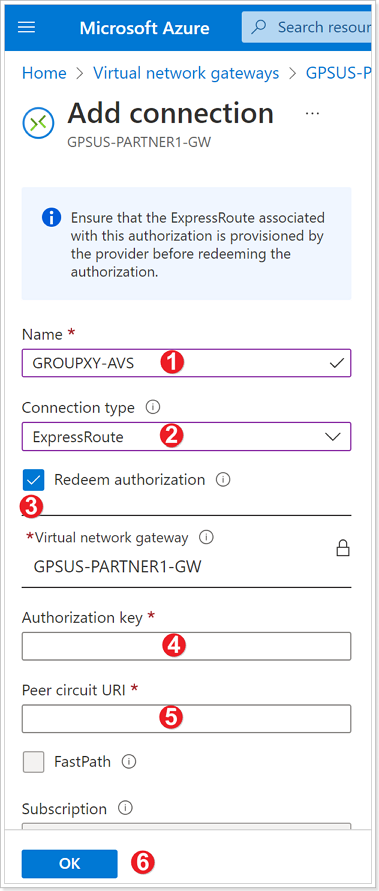Click the GPSUS-PARTNER1-GW gateway value
Viewport: 379px width, 891px height.
(x=118, y=566)
